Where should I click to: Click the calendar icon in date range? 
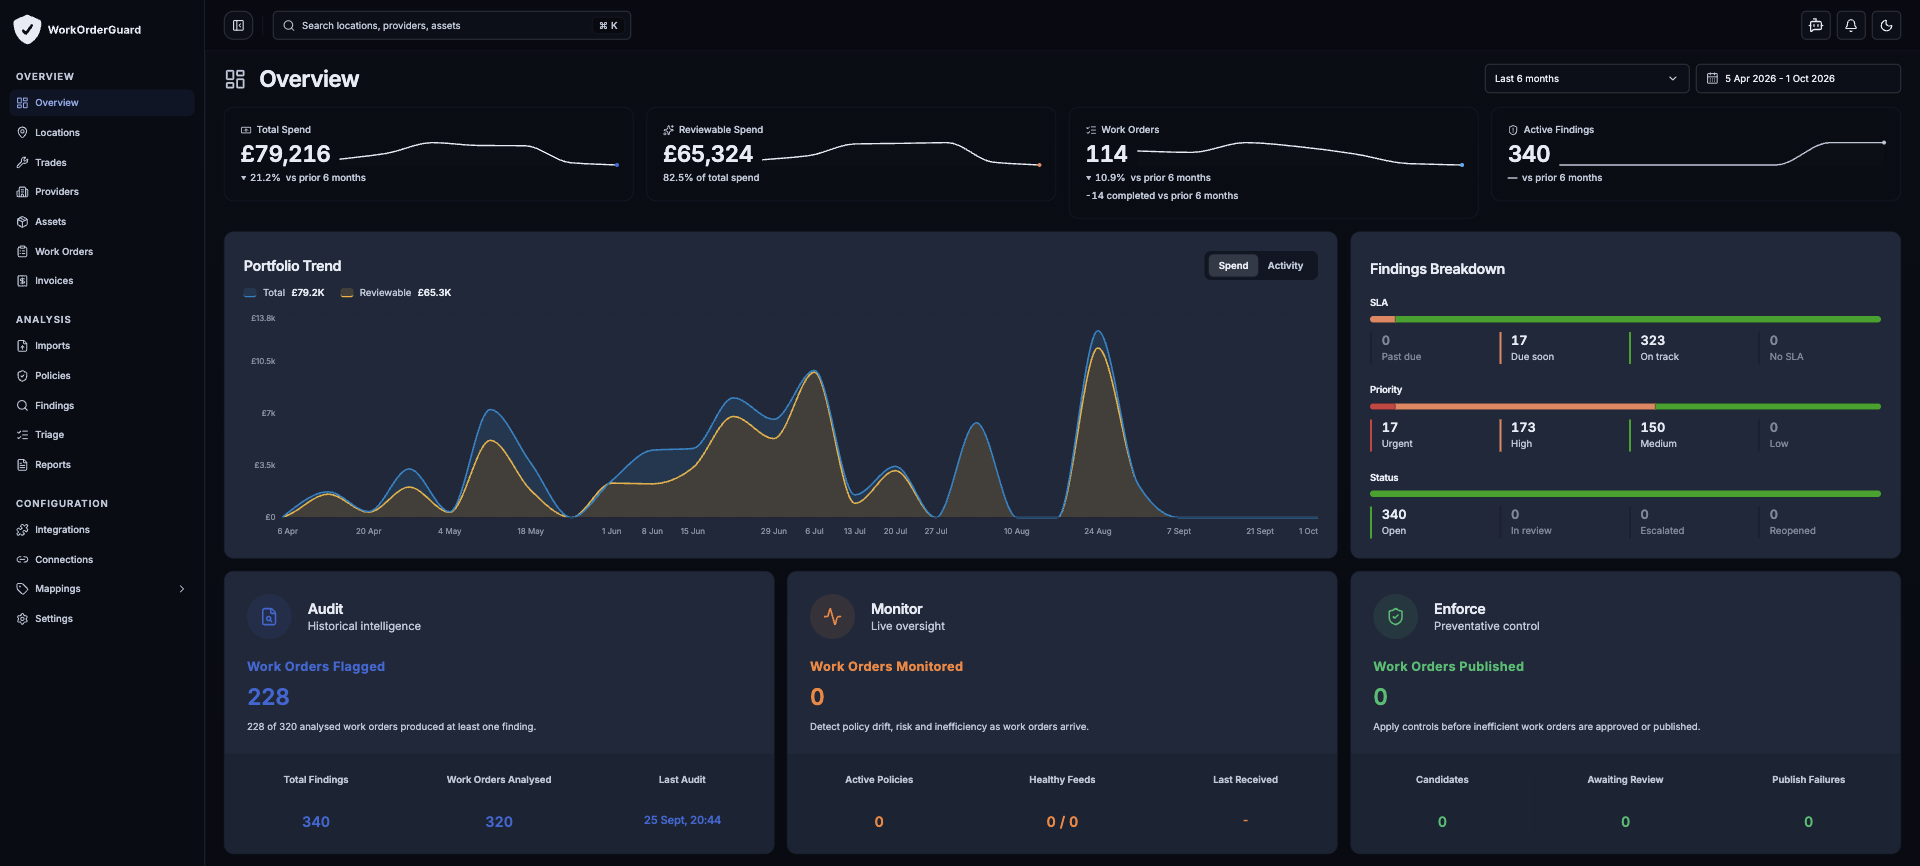tap(1712, 78)
